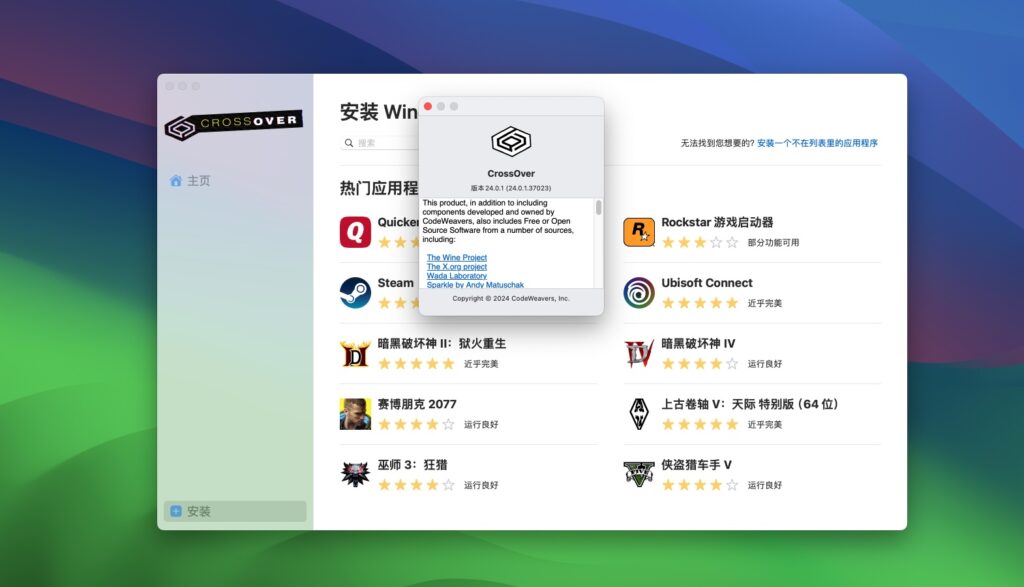This screenshot has height=587, width=1024.
Task: Click the 暗黑破坏神 II: 狱火重生 icon
Action: click(x=356, y=353)
